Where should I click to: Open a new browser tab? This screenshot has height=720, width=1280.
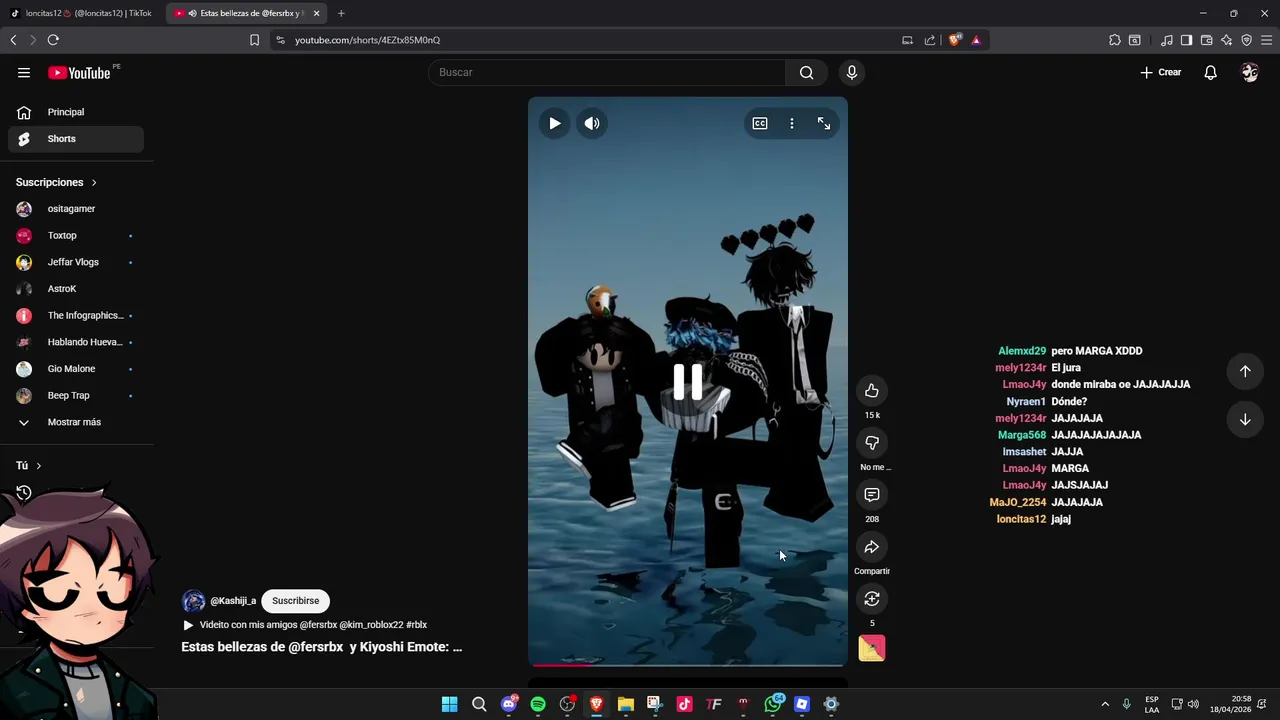pos(341,13)
